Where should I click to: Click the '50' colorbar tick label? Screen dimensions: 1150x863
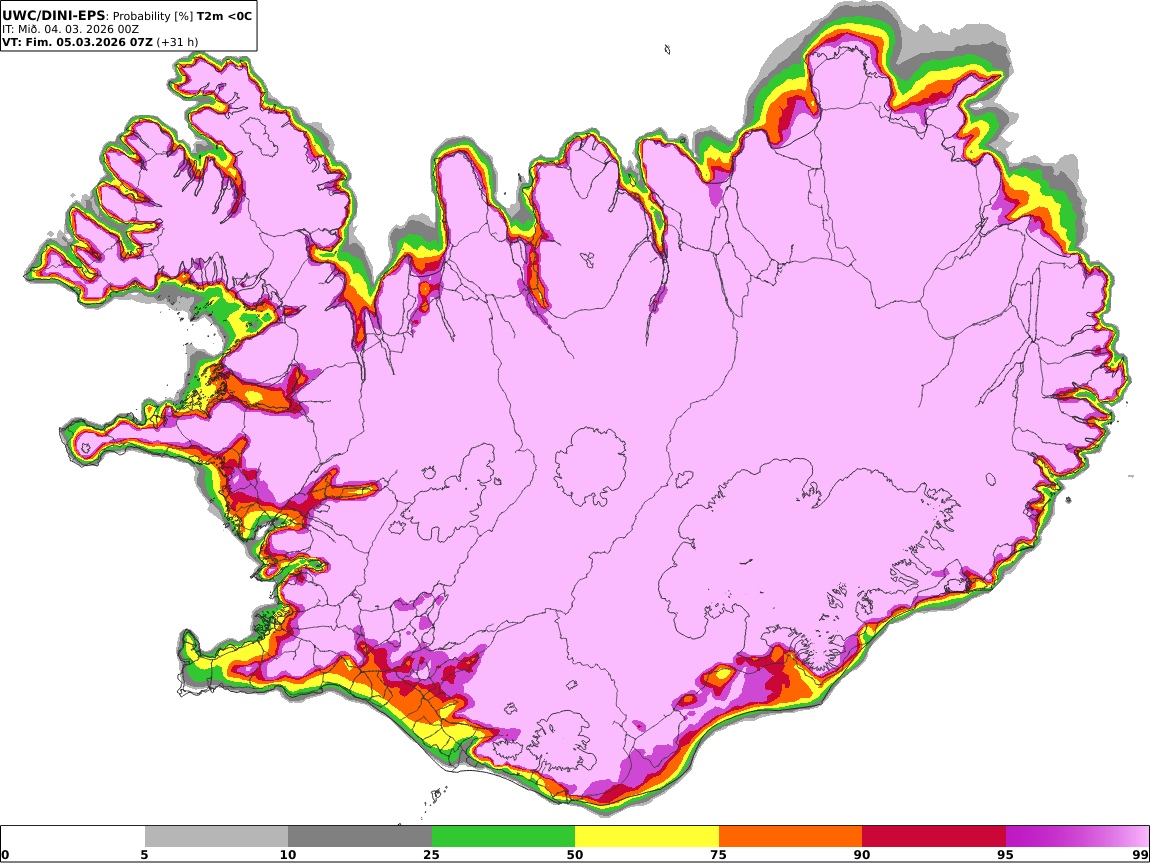[575, 854]
